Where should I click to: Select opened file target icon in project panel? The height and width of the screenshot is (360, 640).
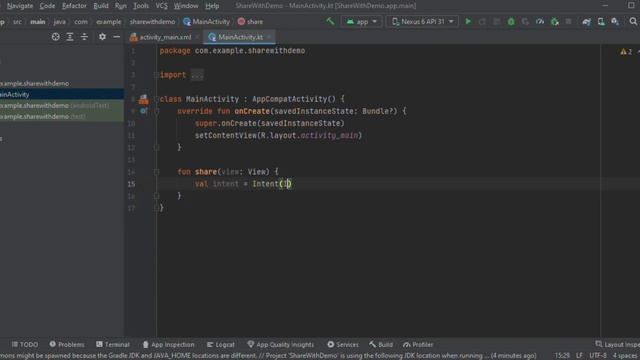(x=56, y=37)
